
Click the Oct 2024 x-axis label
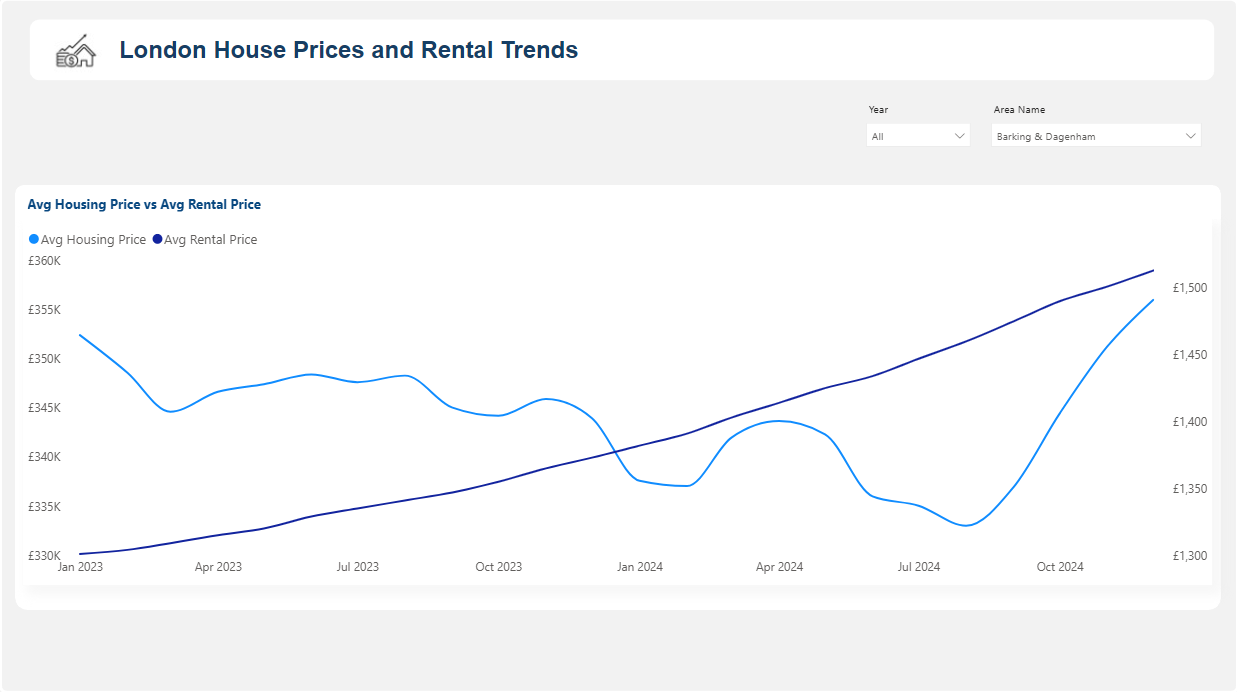click(1059, 567)
